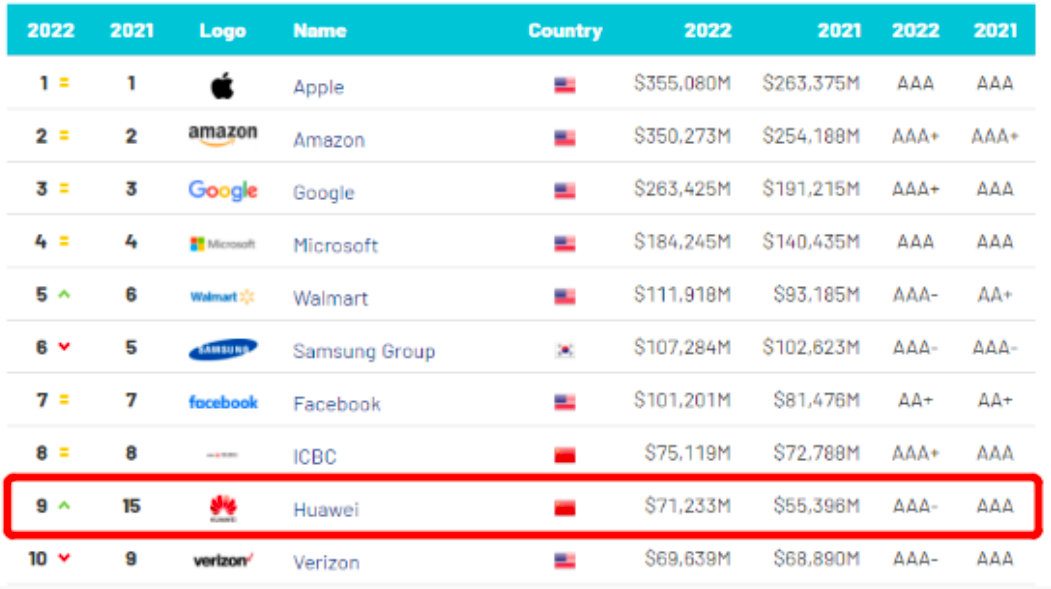This screenshot has width=1051, height=589.
Task: Click green up arrow beside Huawei rank
Action: 64,507
